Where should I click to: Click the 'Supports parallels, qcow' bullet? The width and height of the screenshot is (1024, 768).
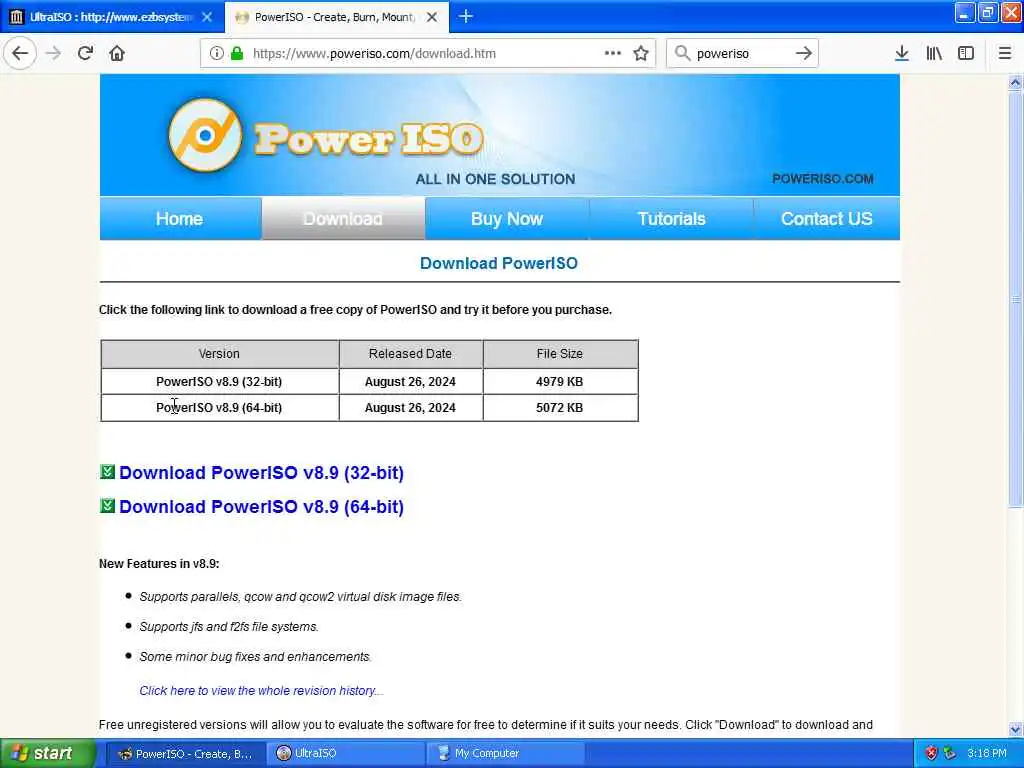tap(300, 596)
